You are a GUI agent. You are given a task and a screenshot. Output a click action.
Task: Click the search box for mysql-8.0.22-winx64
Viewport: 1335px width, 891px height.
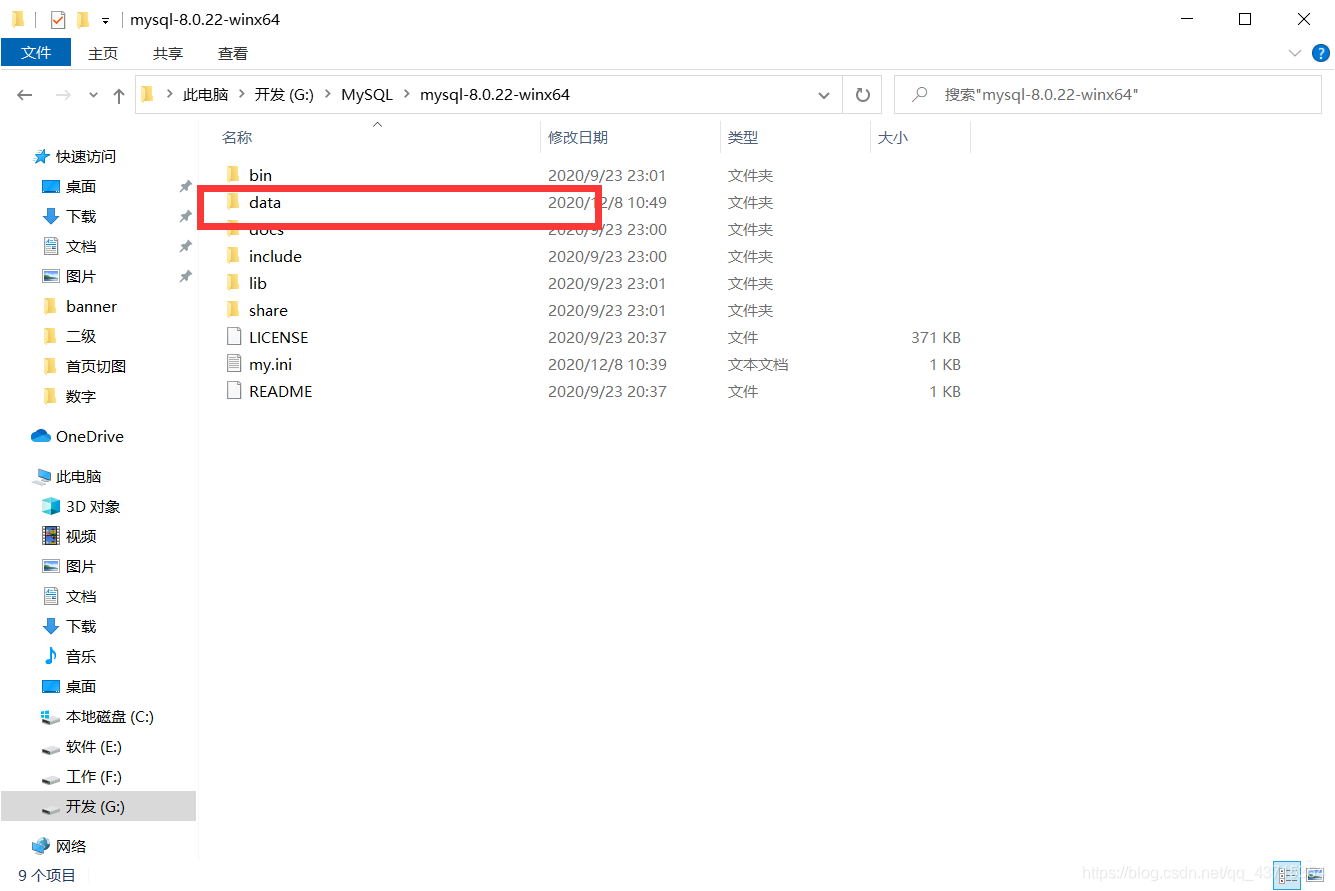tap(1107, 95)
